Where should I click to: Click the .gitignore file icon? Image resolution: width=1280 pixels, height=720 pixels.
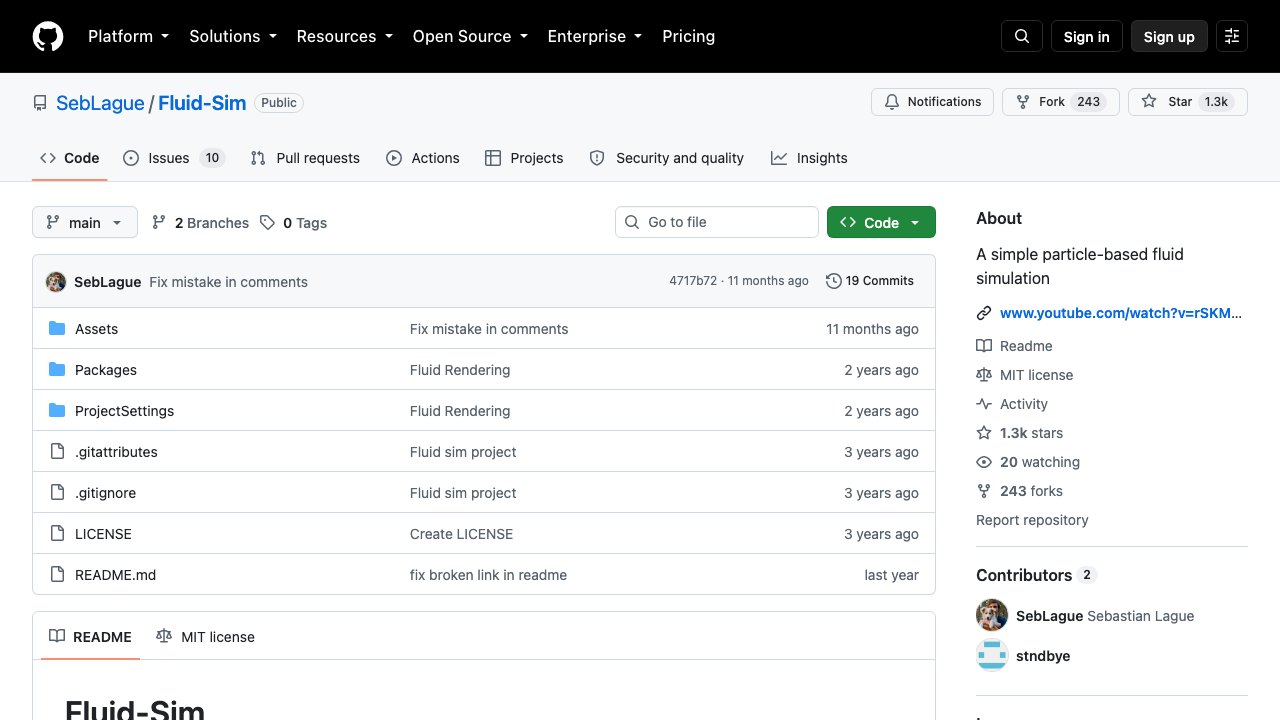click(57, 493)
